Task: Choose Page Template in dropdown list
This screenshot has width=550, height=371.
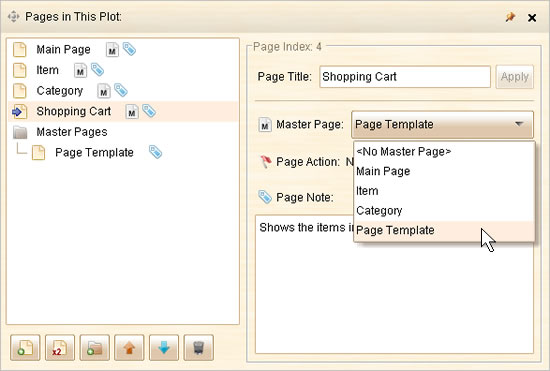Action: pyautogui.click(x=444, y=230)
